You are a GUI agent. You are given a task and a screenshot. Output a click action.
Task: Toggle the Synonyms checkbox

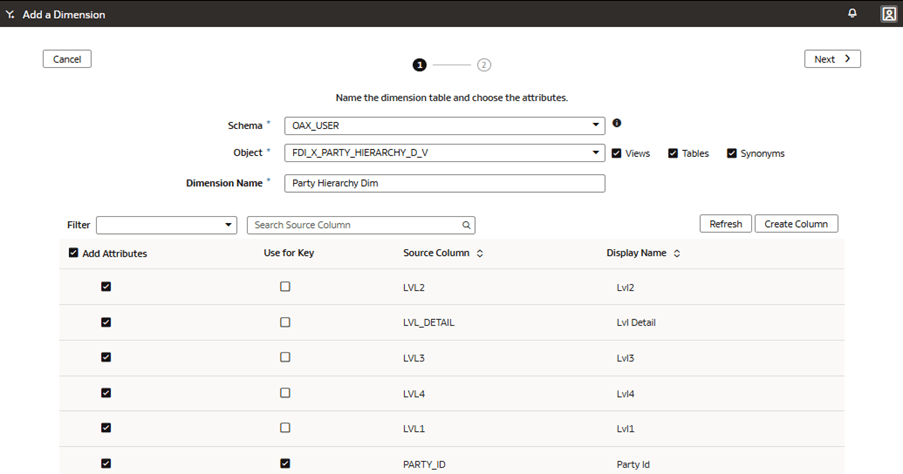click(x=732, y=153)
